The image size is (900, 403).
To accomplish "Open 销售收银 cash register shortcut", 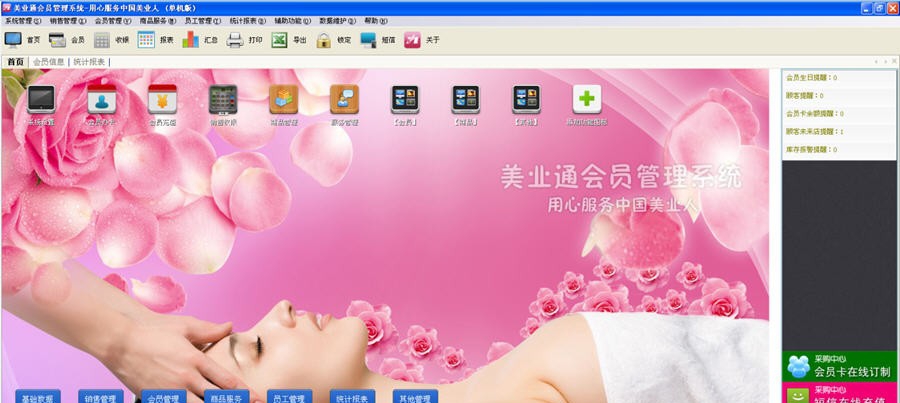I will pos(223,99).
